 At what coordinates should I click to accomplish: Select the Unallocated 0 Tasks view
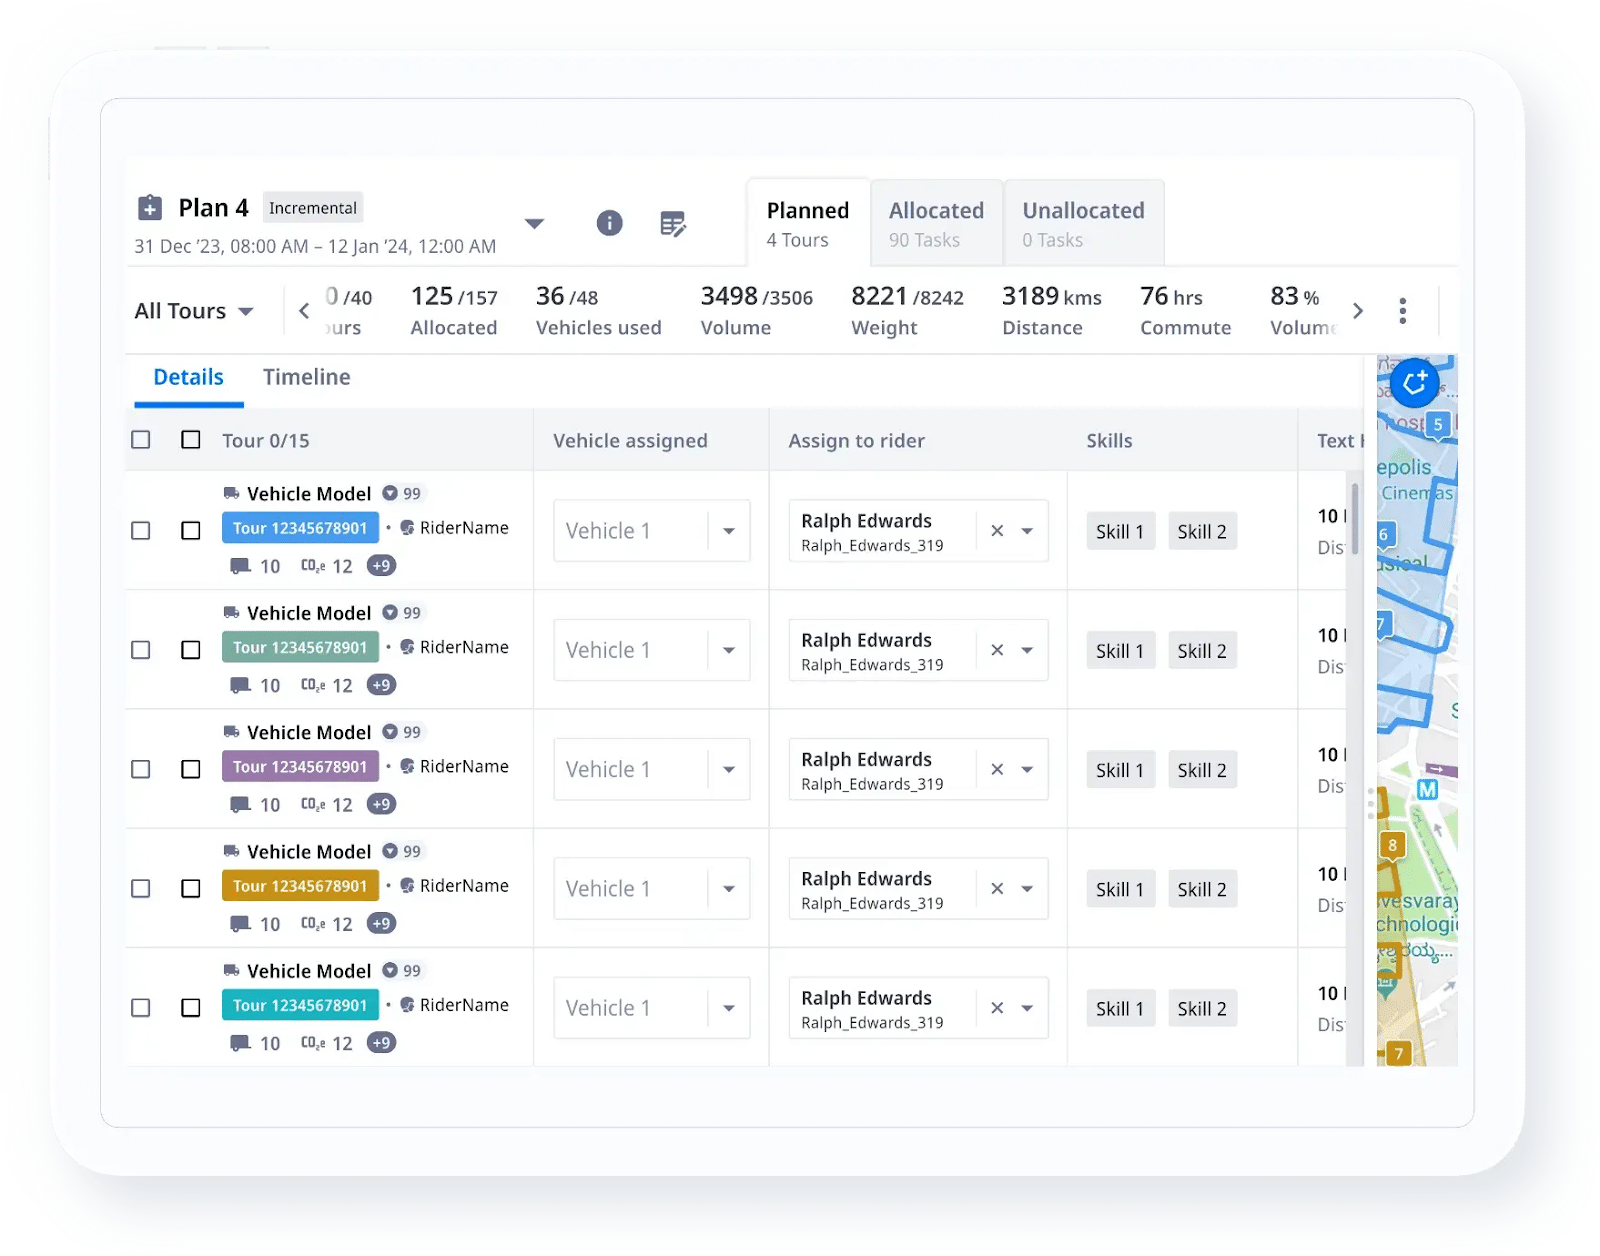coord(1083,222)
